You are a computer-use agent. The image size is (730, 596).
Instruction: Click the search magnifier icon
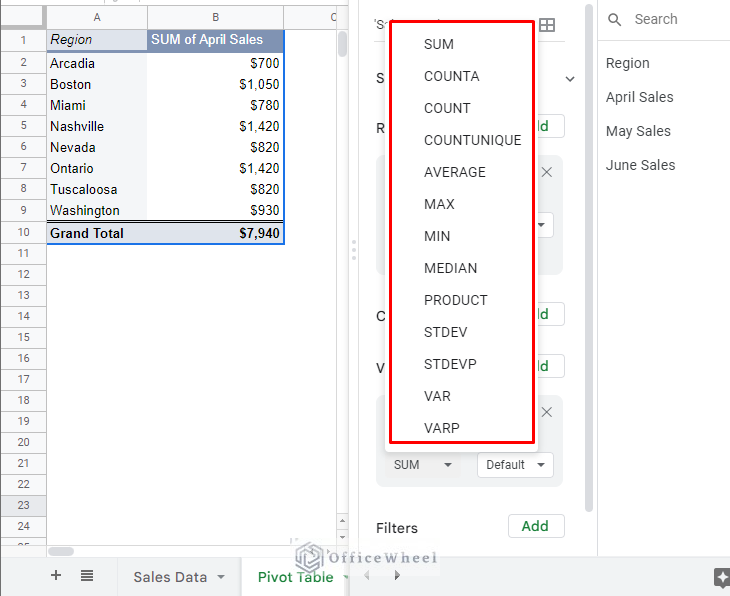[615, 20]
